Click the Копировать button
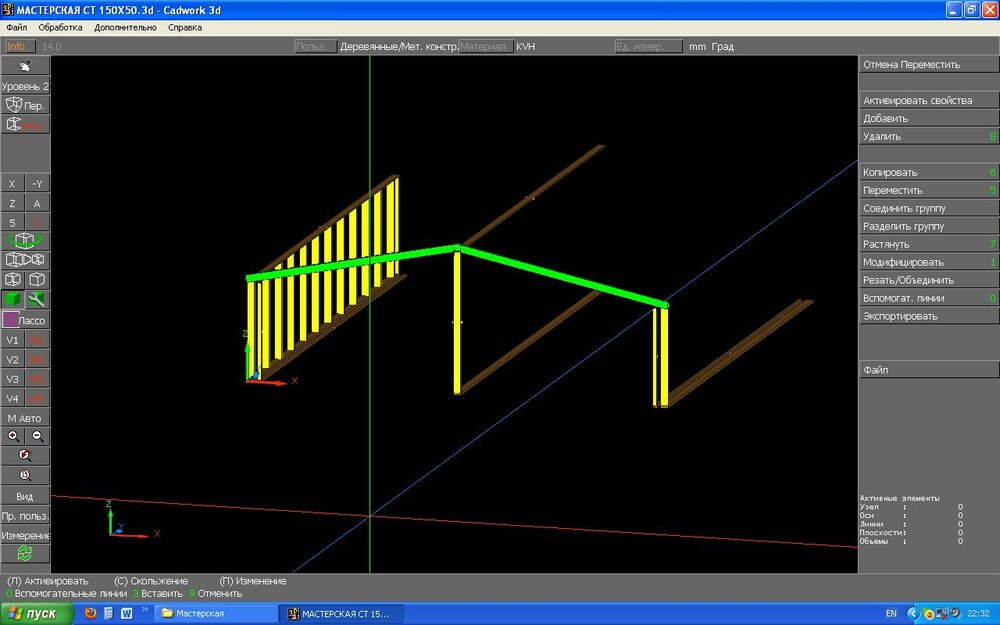The image size is (1000, 625). 928,172
